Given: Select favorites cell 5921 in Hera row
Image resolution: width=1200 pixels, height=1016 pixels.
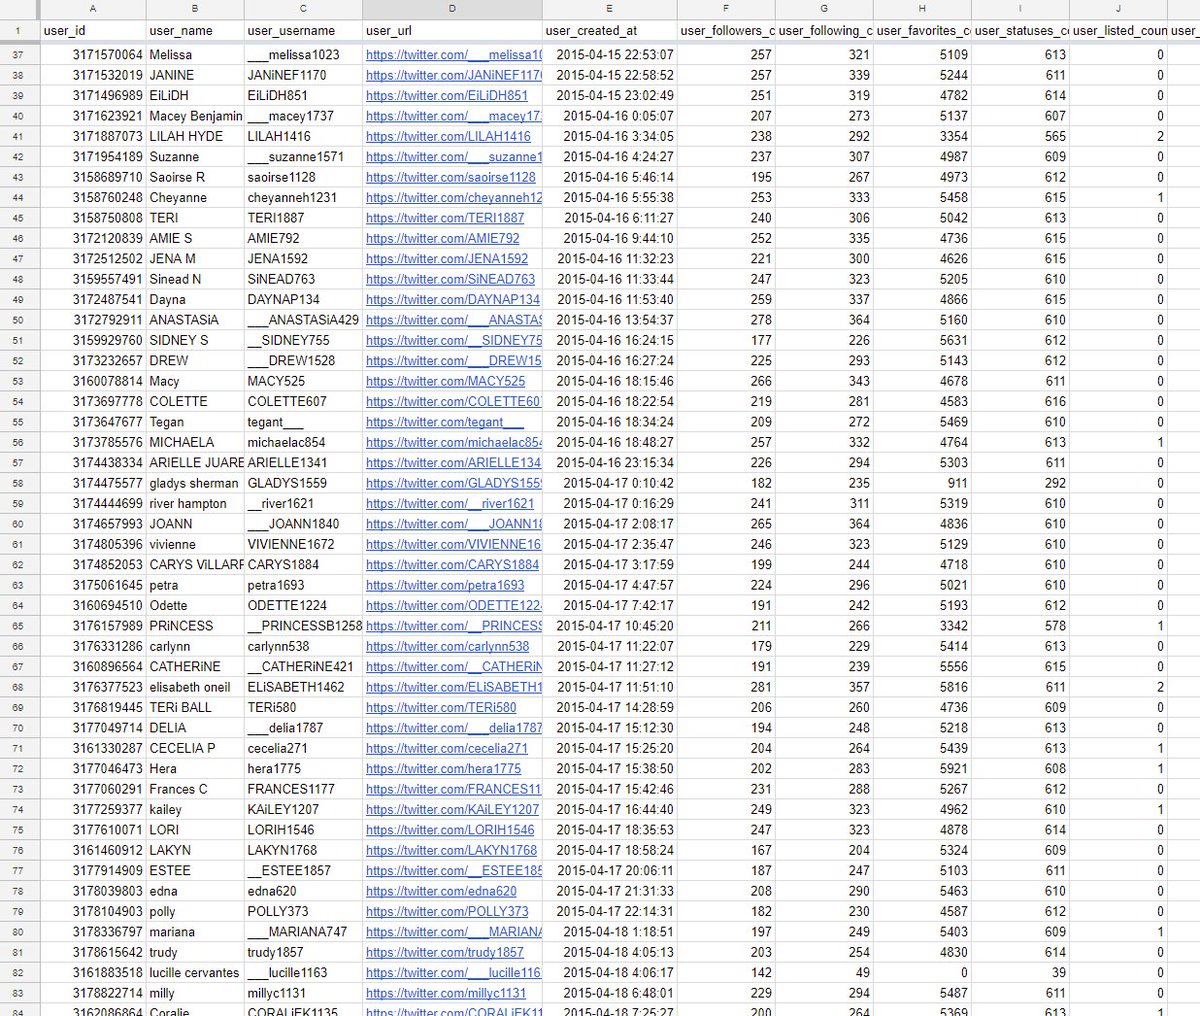Looking at the screenshot, I should tap(922, 769).
